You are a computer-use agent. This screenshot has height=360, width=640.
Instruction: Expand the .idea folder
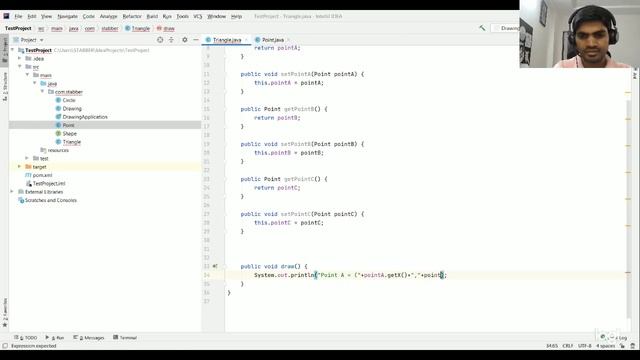[x=20, y=58]
